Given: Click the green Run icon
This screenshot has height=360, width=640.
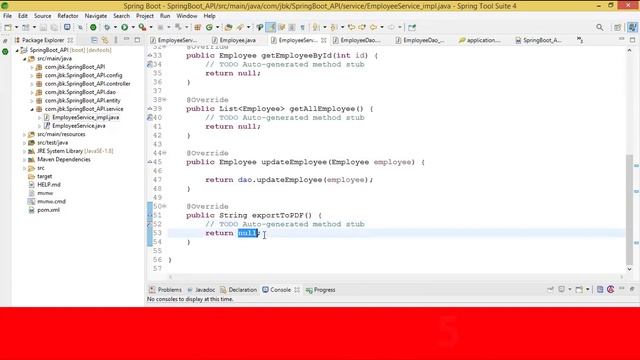Looking at the screenshot, I should 124,27.
